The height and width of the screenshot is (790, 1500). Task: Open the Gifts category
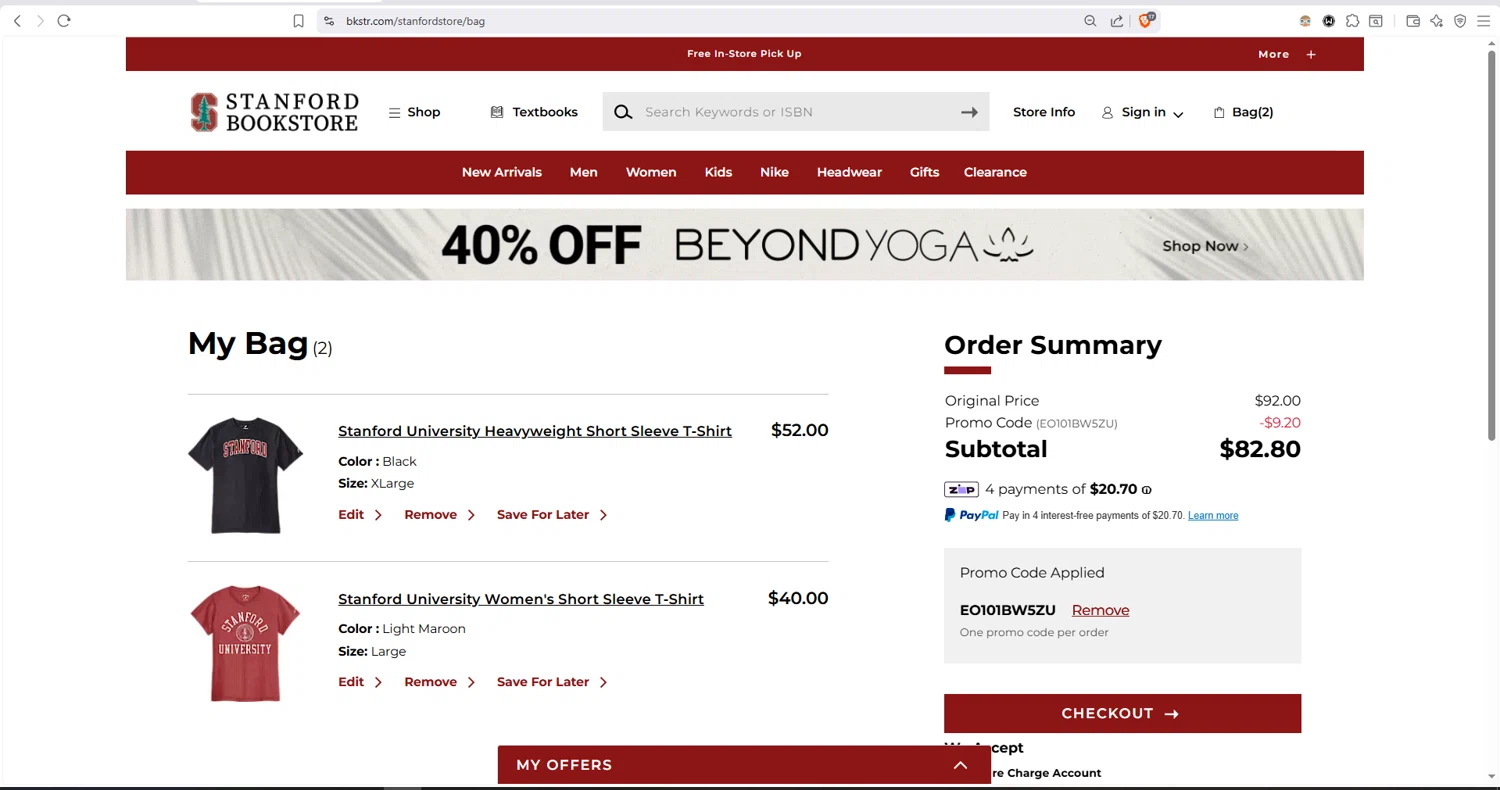pyautogui.click(x=924, y=172)
